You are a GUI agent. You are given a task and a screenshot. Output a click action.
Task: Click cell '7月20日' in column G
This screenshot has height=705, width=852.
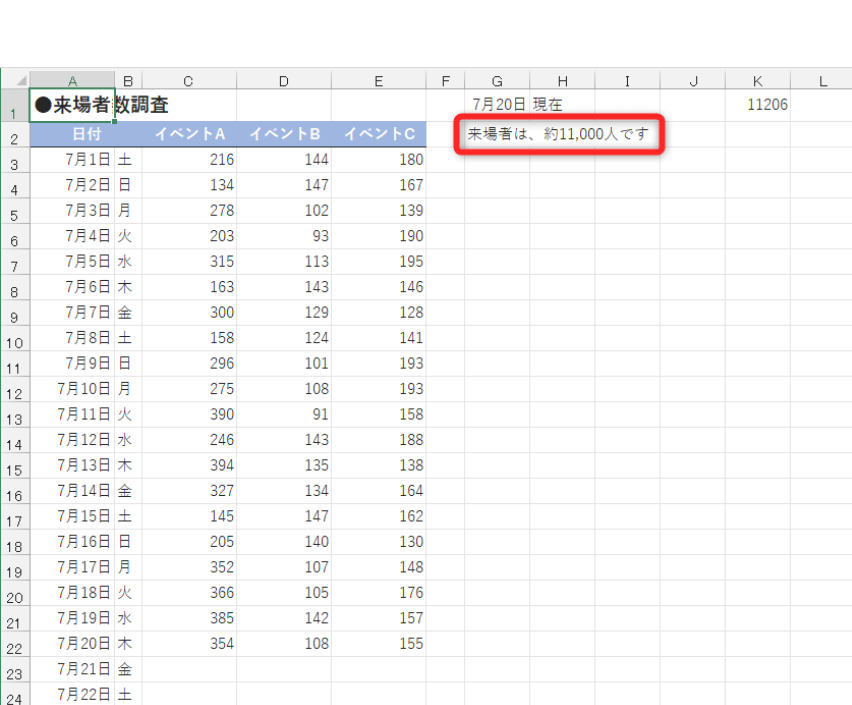click(x=497, y=104)
